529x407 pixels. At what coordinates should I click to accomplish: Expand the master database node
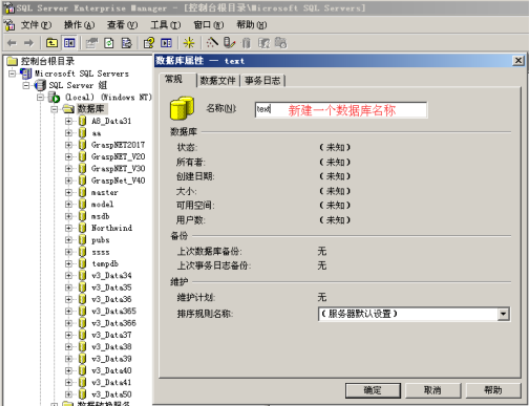coord(68,192)
